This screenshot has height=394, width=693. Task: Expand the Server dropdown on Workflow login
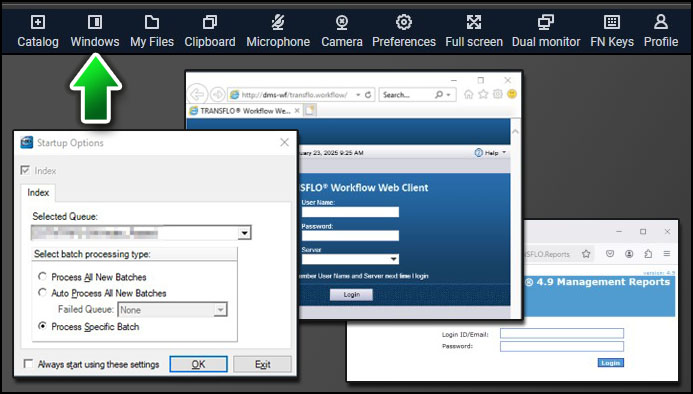(393, 259)
